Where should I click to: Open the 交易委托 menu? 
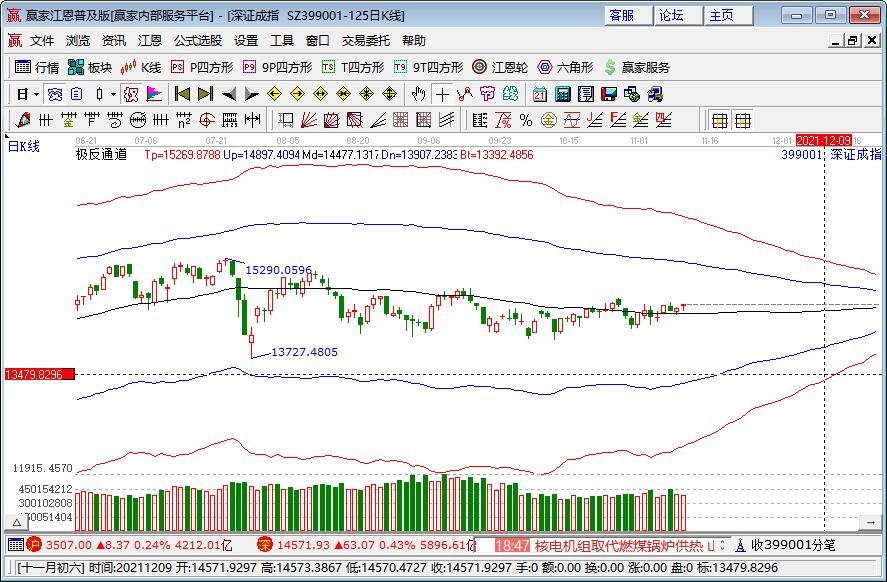365,41
